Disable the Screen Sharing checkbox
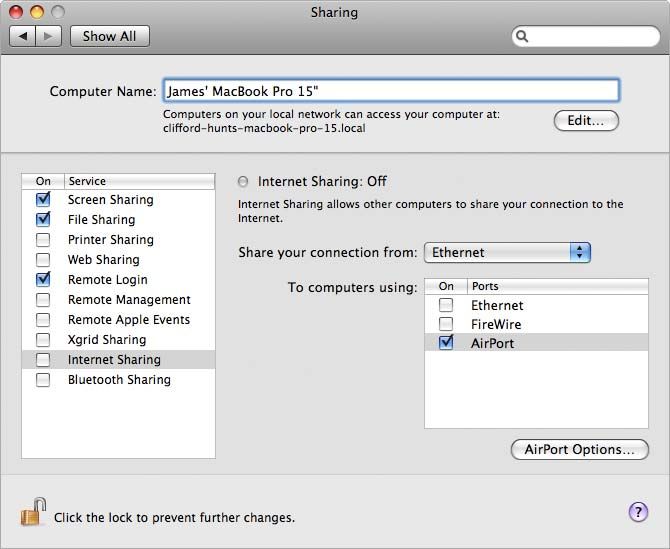This screenshot has width=670, height=549. [43, 200]
